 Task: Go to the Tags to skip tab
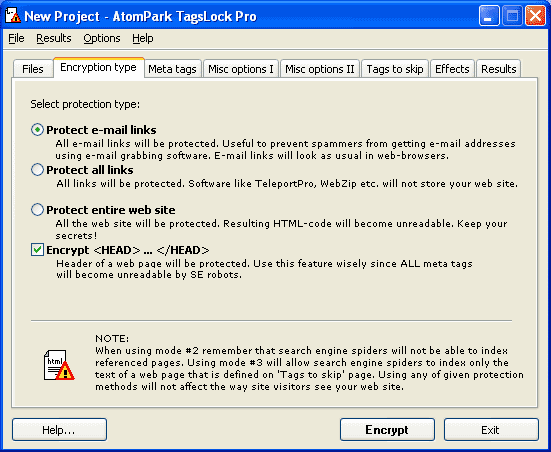[395, 69]
